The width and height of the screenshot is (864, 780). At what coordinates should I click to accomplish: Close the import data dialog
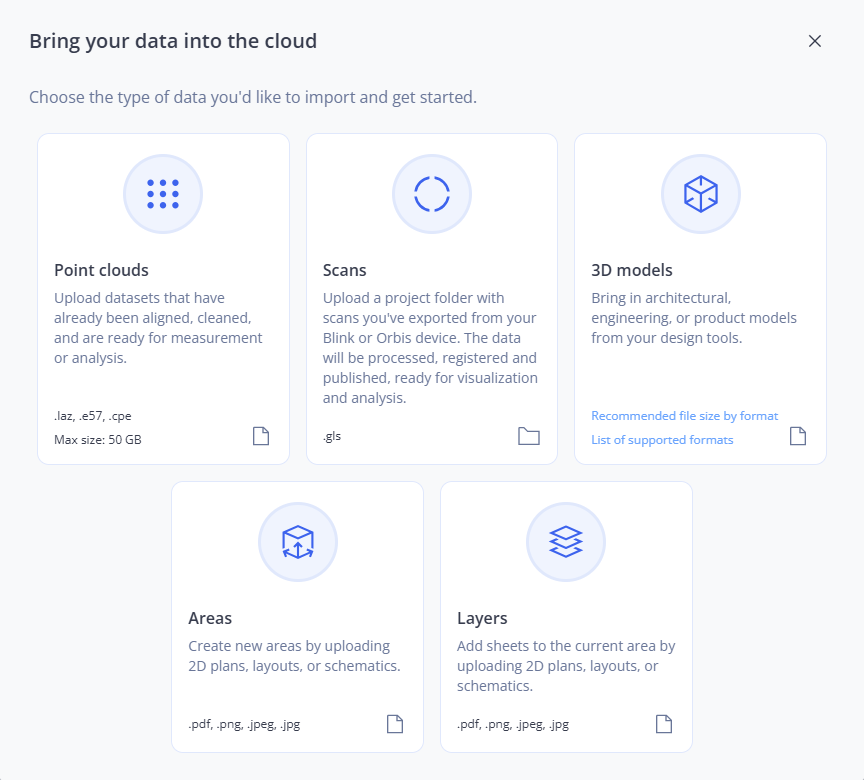point(815,41)
